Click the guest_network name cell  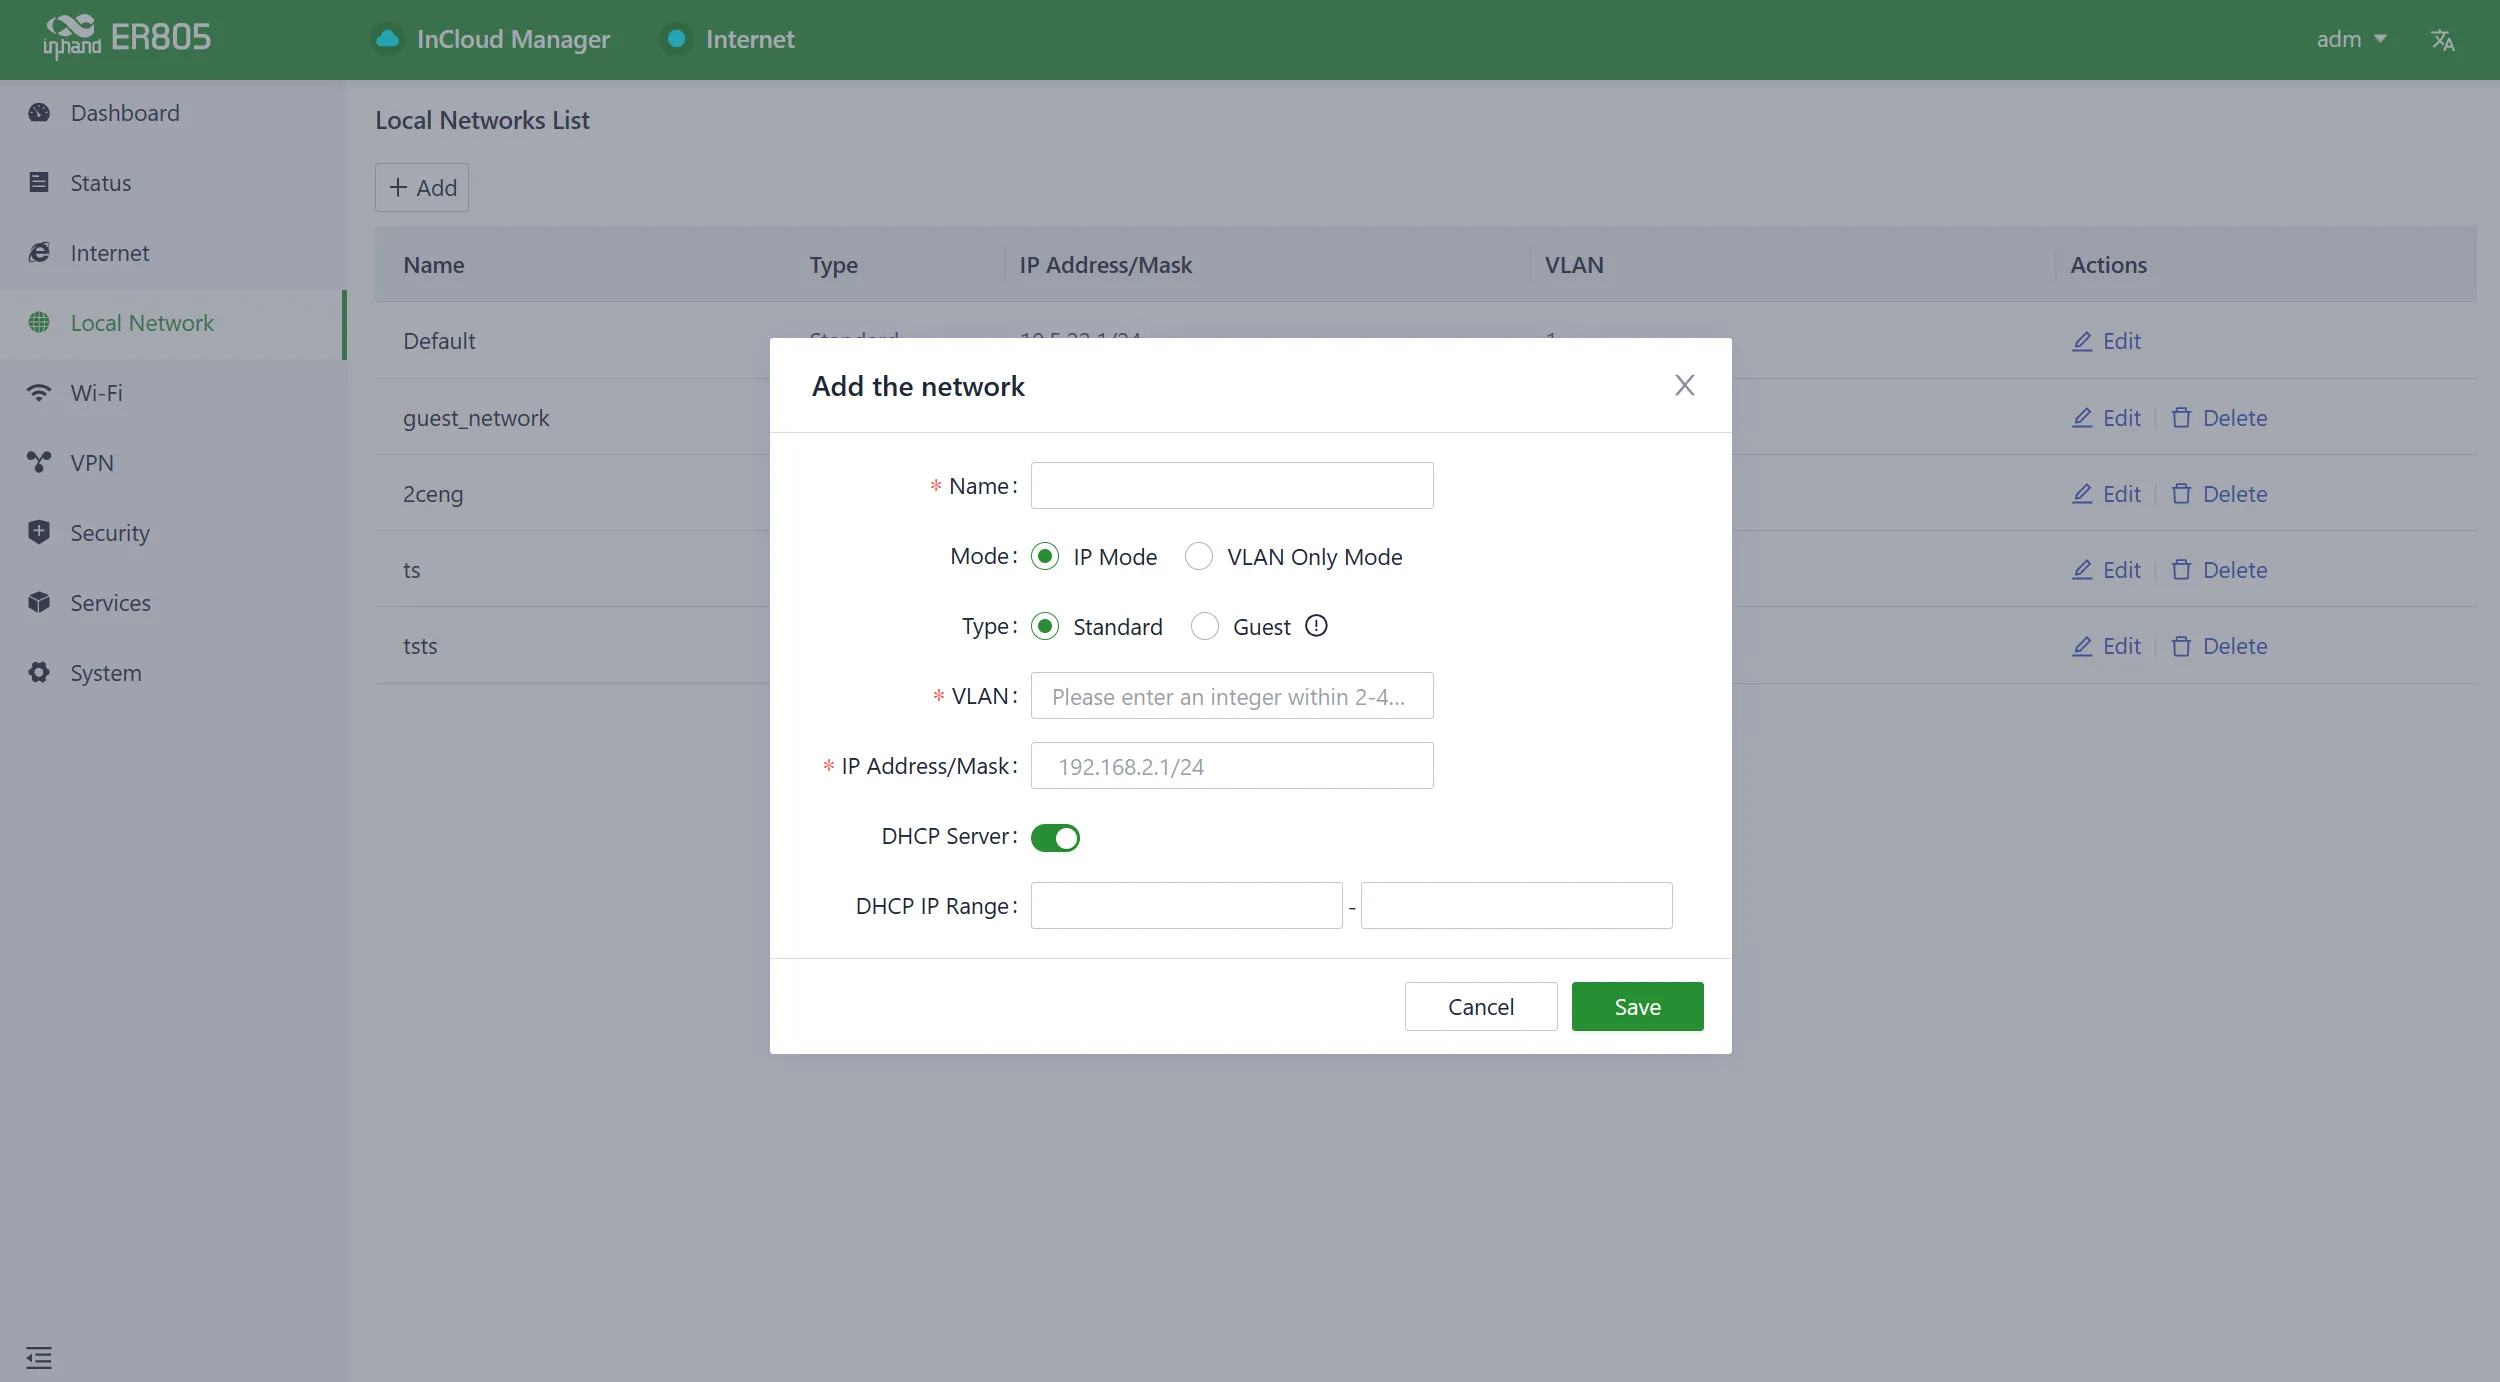pyautogui.click(x=476, y=418)
